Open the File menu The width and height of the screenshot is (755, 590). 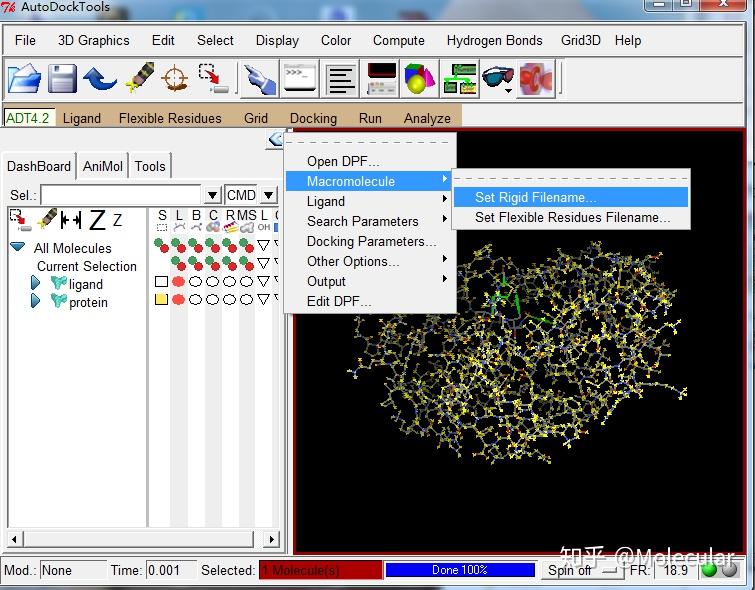tap(25, 40)
